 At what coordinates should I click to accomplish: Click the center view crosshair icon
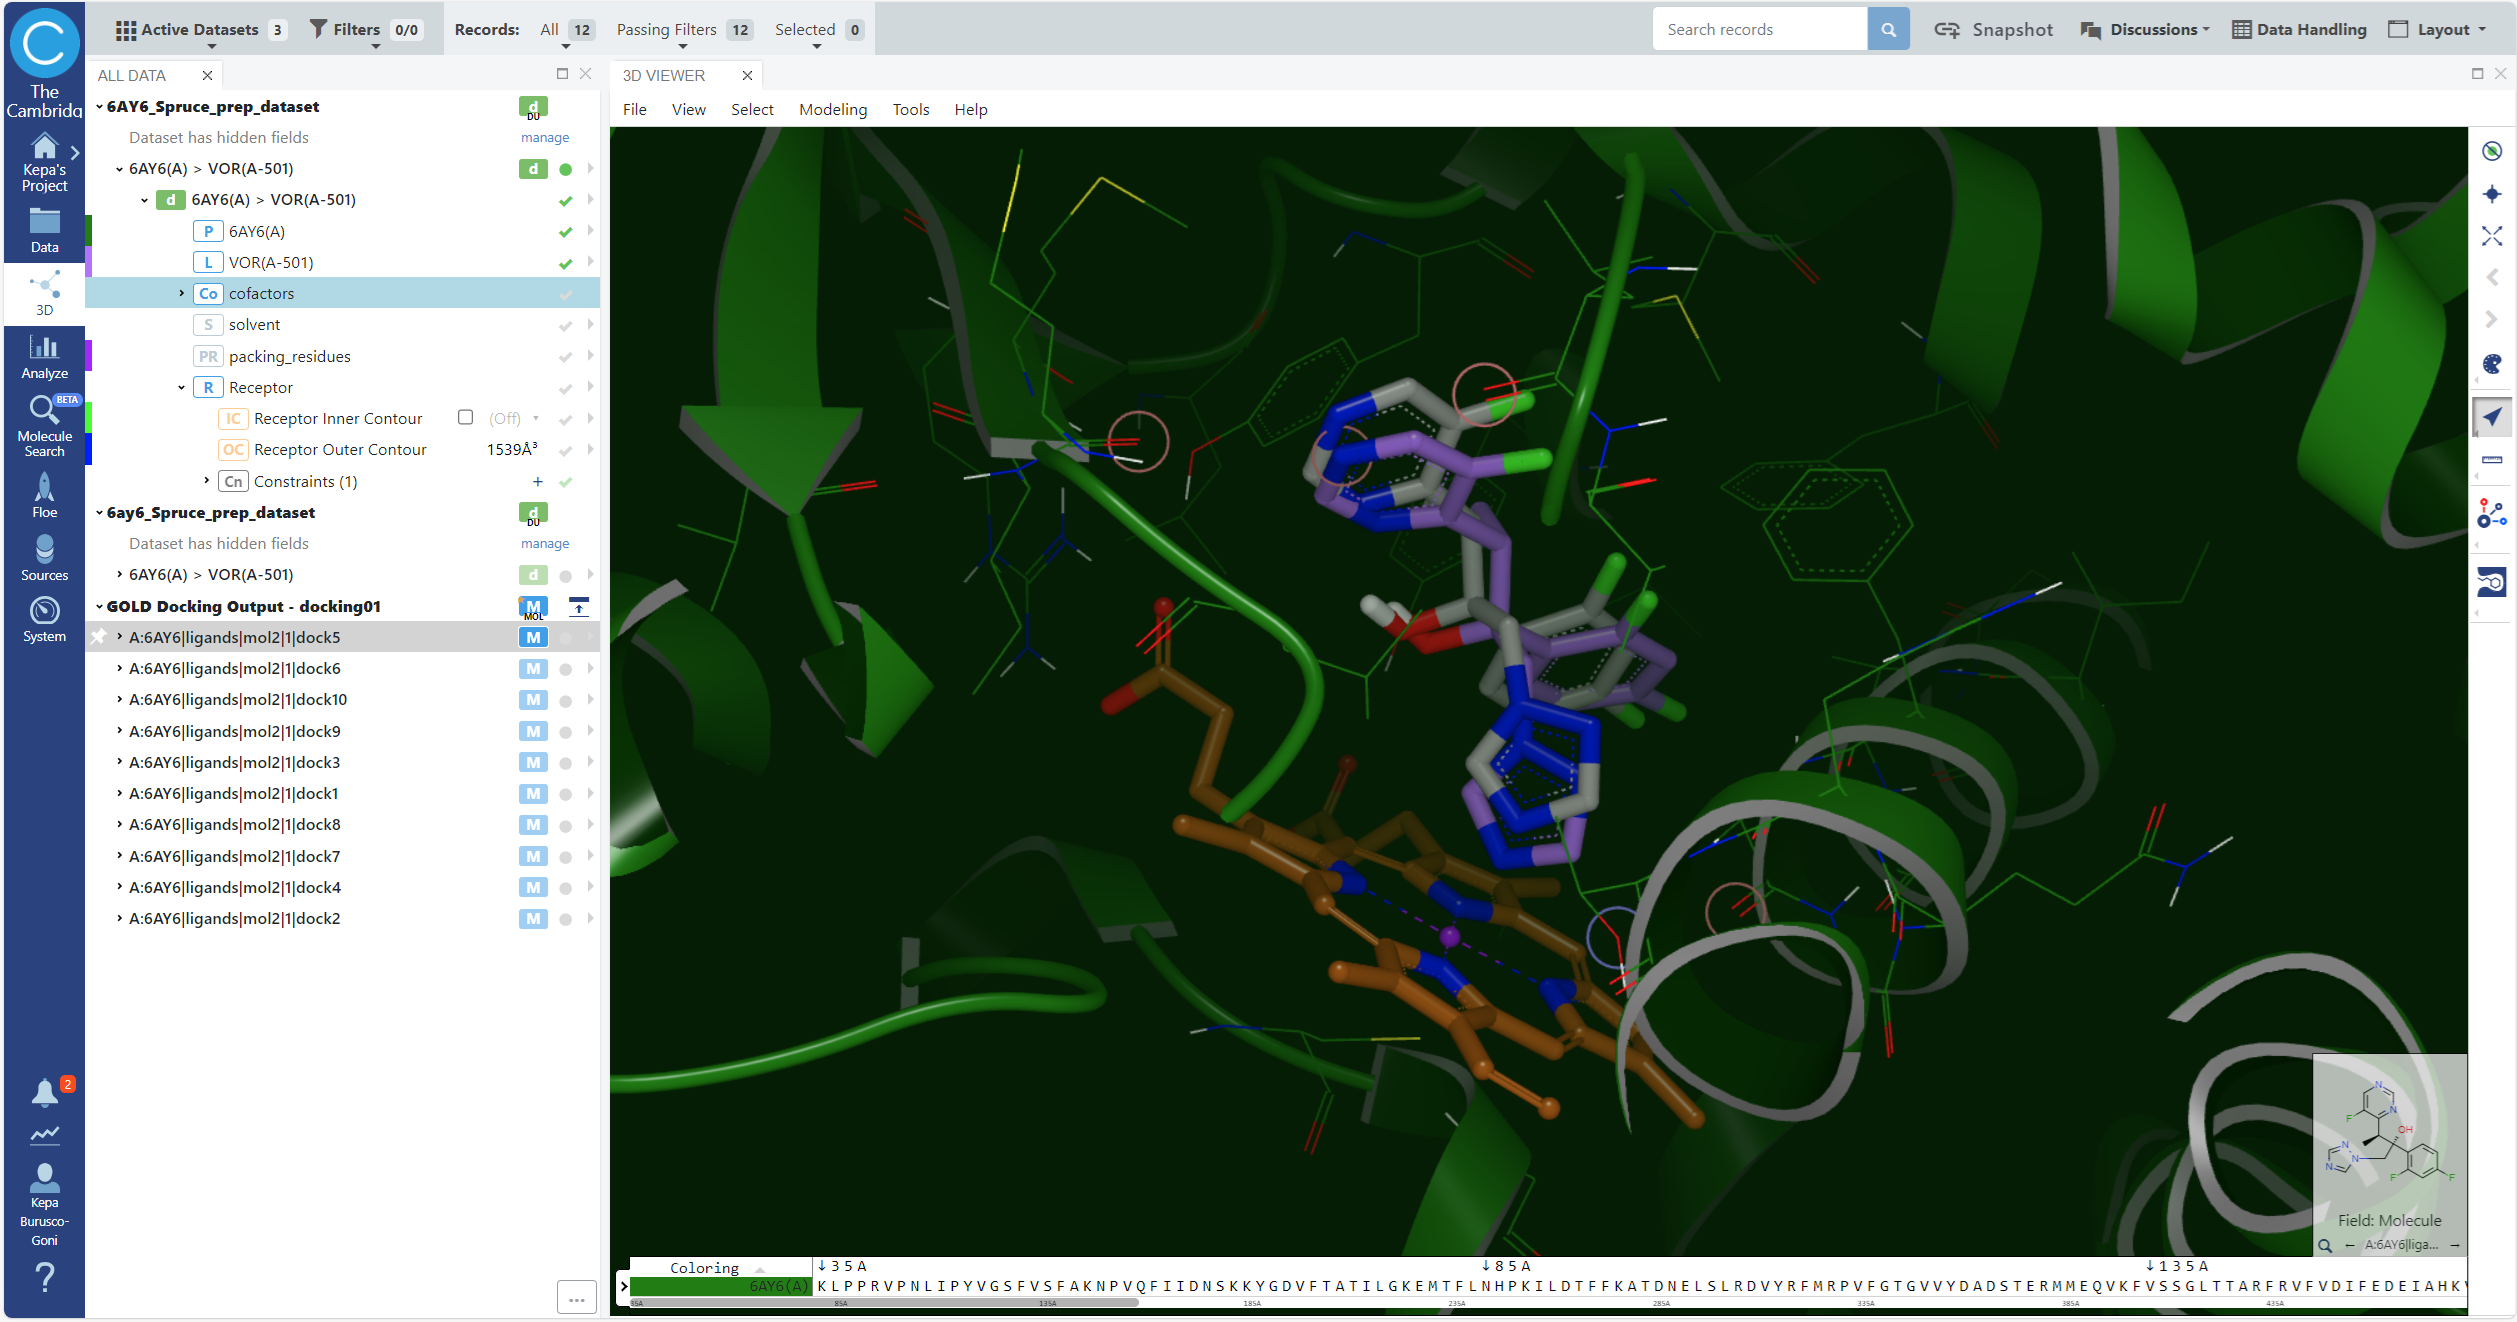tap(2491, 194)
